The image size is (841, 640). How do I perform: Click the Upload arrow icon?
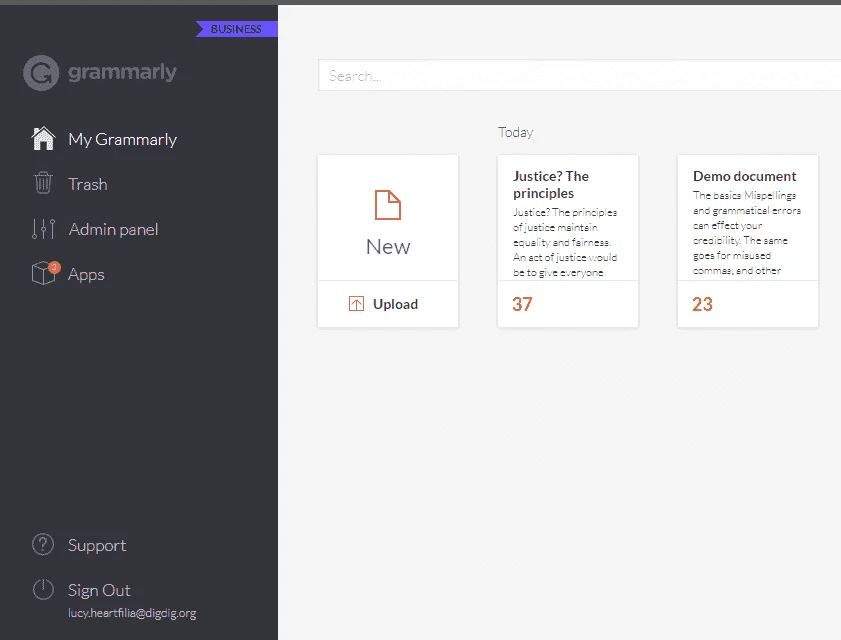[x=356, y=304]
